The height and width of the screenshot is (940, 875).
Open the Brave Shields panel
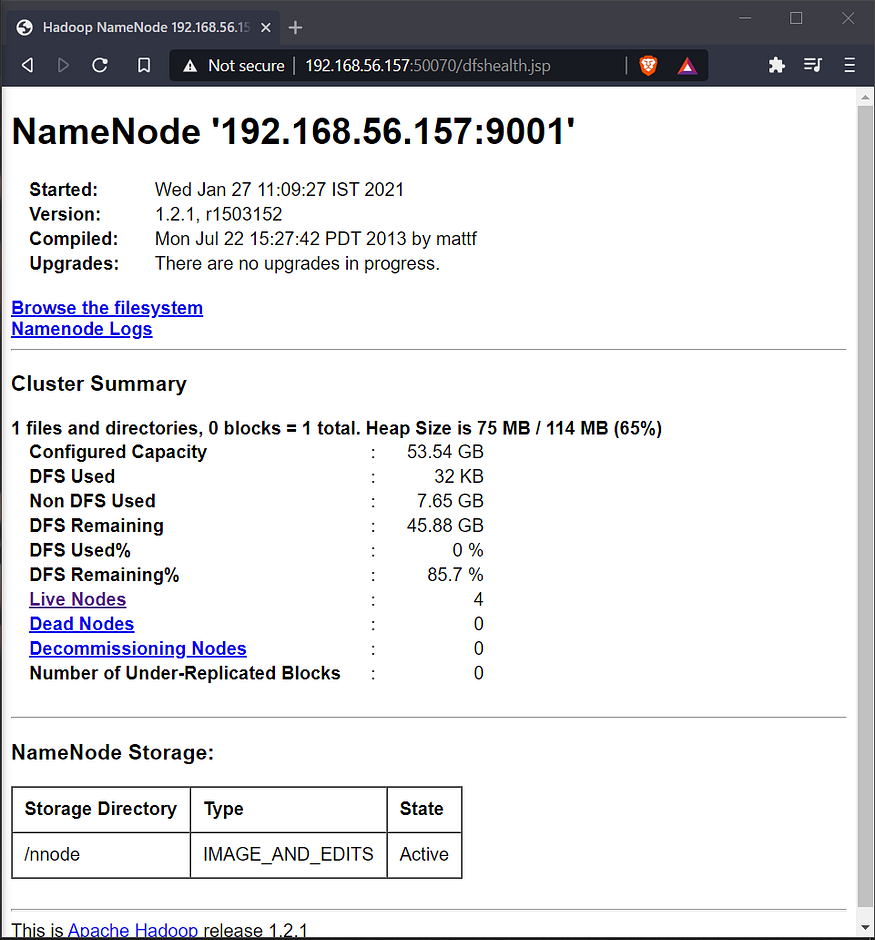pos(648,65)
